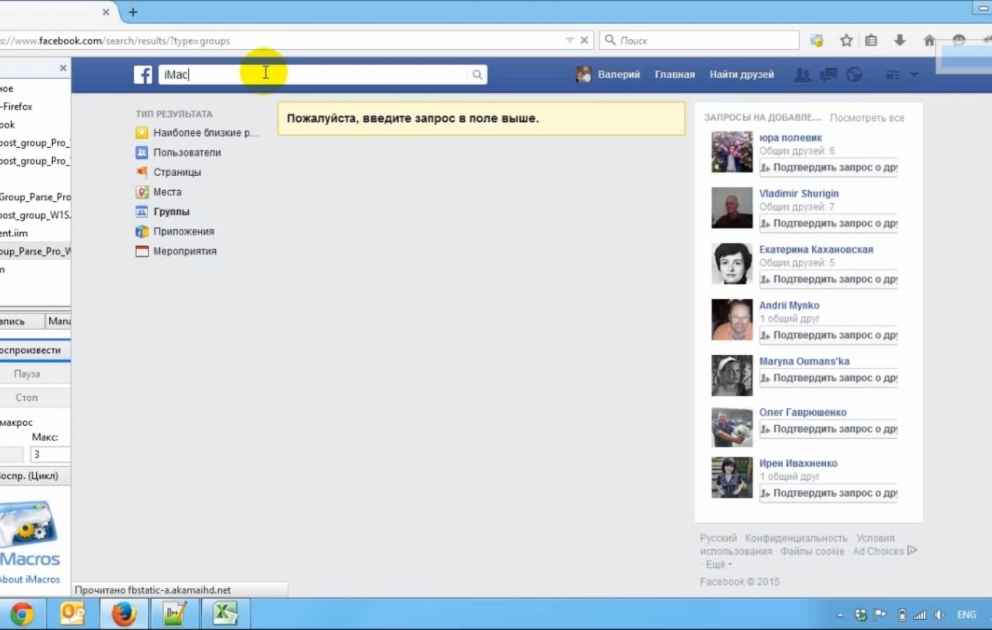992x630 pixels.
Task: Confirm friend request from Юра Полевик
Action: [828, 168]
